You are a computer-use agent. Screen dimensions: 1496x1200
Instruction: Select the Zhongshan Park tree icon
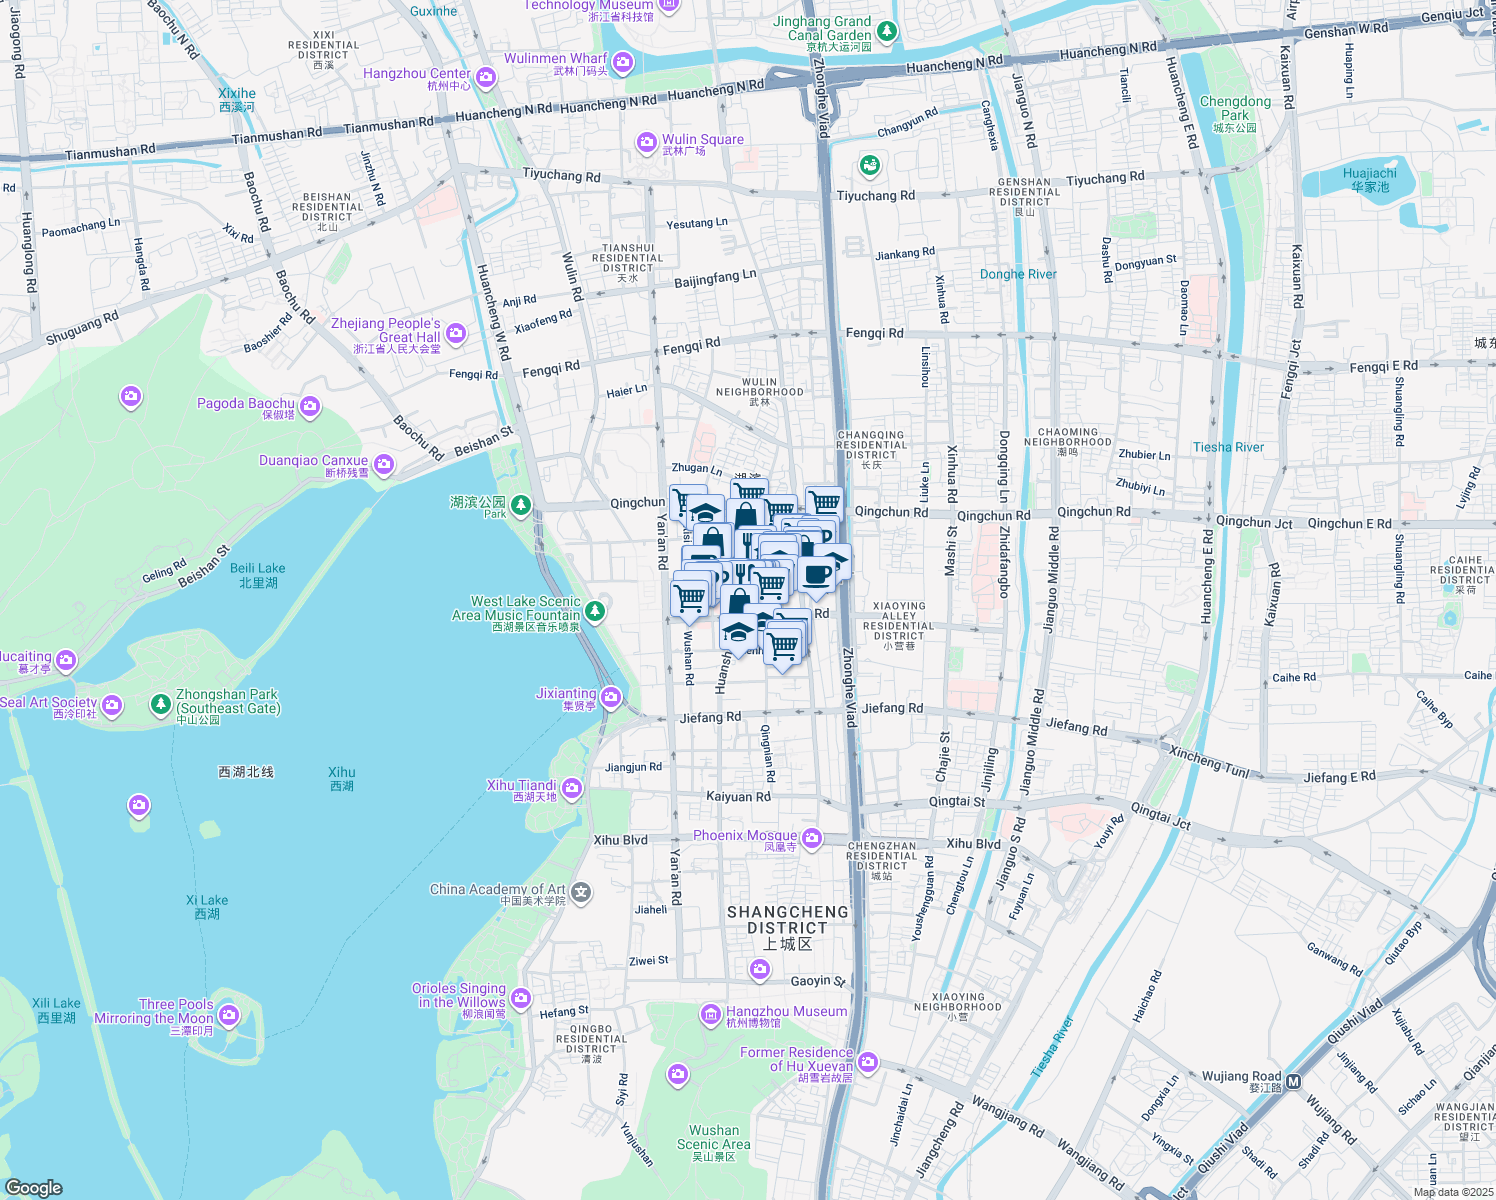[x=160, y=704]
